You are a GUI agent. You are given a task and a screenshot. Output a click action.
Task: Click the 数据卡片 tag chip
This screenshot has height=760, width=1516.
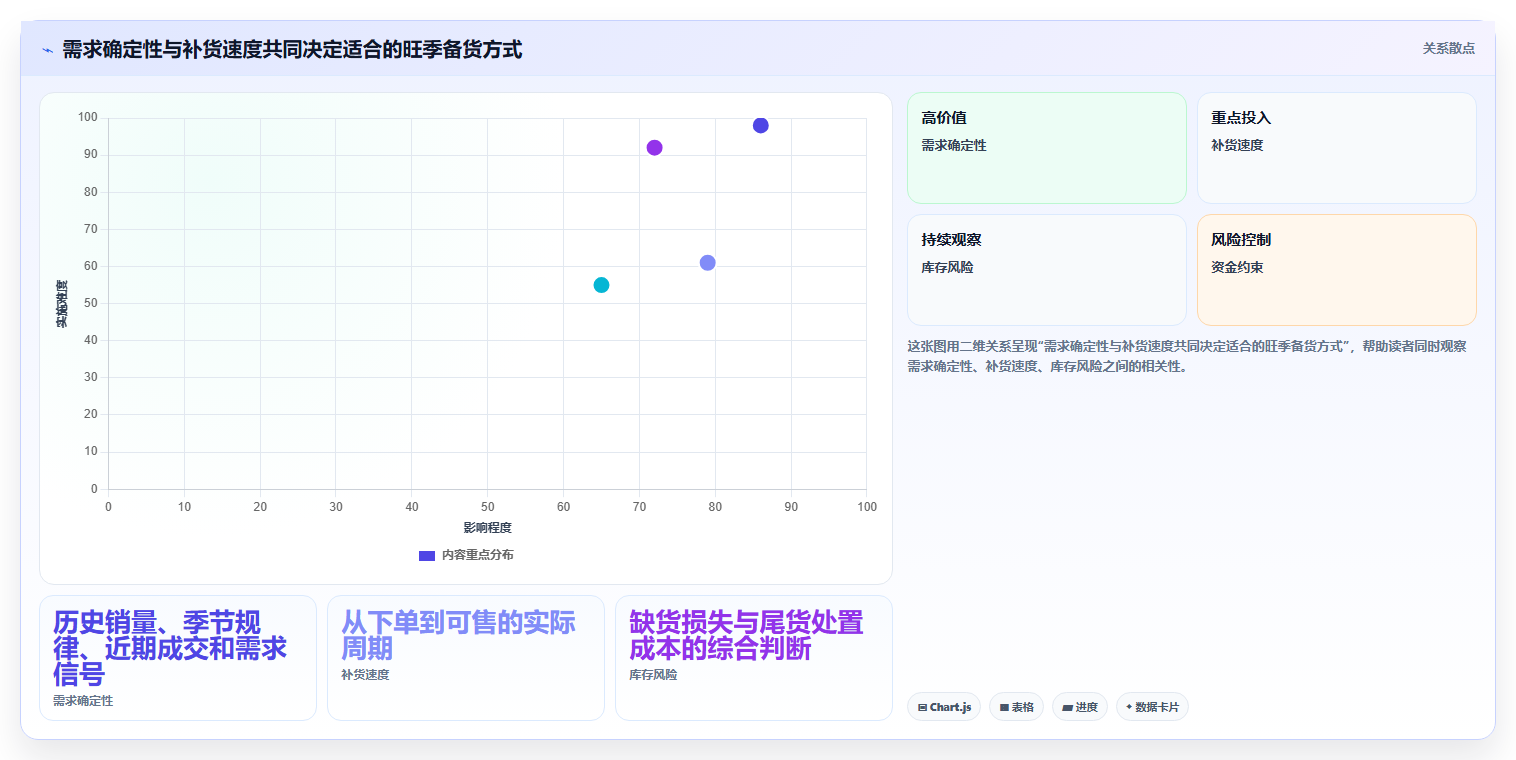click(x=1152, y=707)
